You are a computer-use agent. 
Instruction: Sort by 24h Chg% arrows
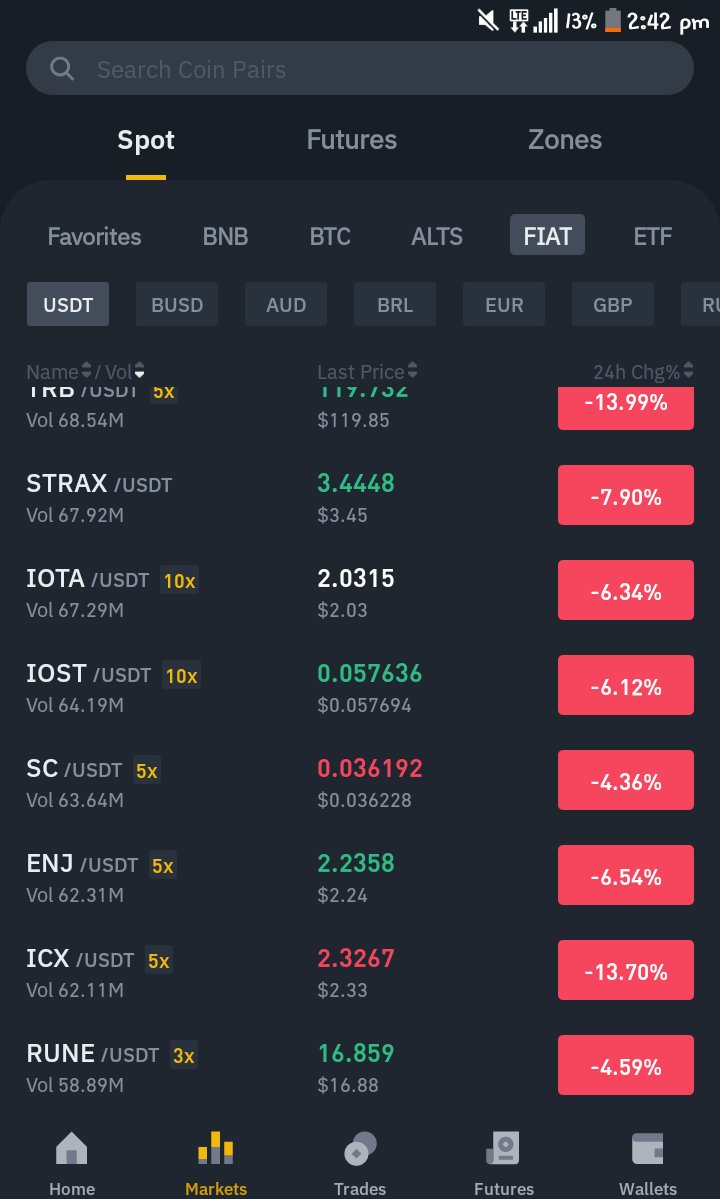(x=688, y=371)
